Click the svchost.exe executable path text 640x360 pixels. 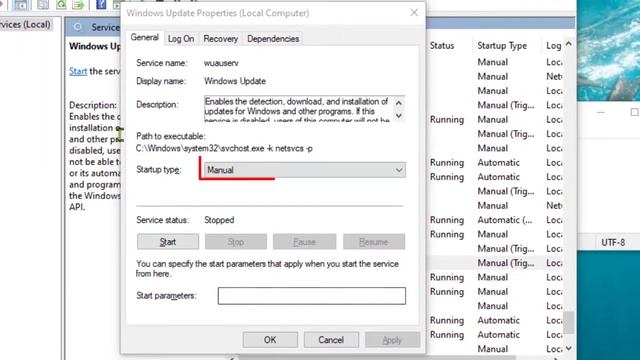(224, 149)
